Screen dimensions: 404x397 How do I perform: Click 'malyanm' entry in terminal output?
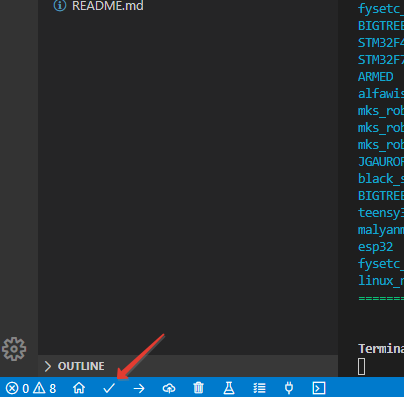(381, 230)
